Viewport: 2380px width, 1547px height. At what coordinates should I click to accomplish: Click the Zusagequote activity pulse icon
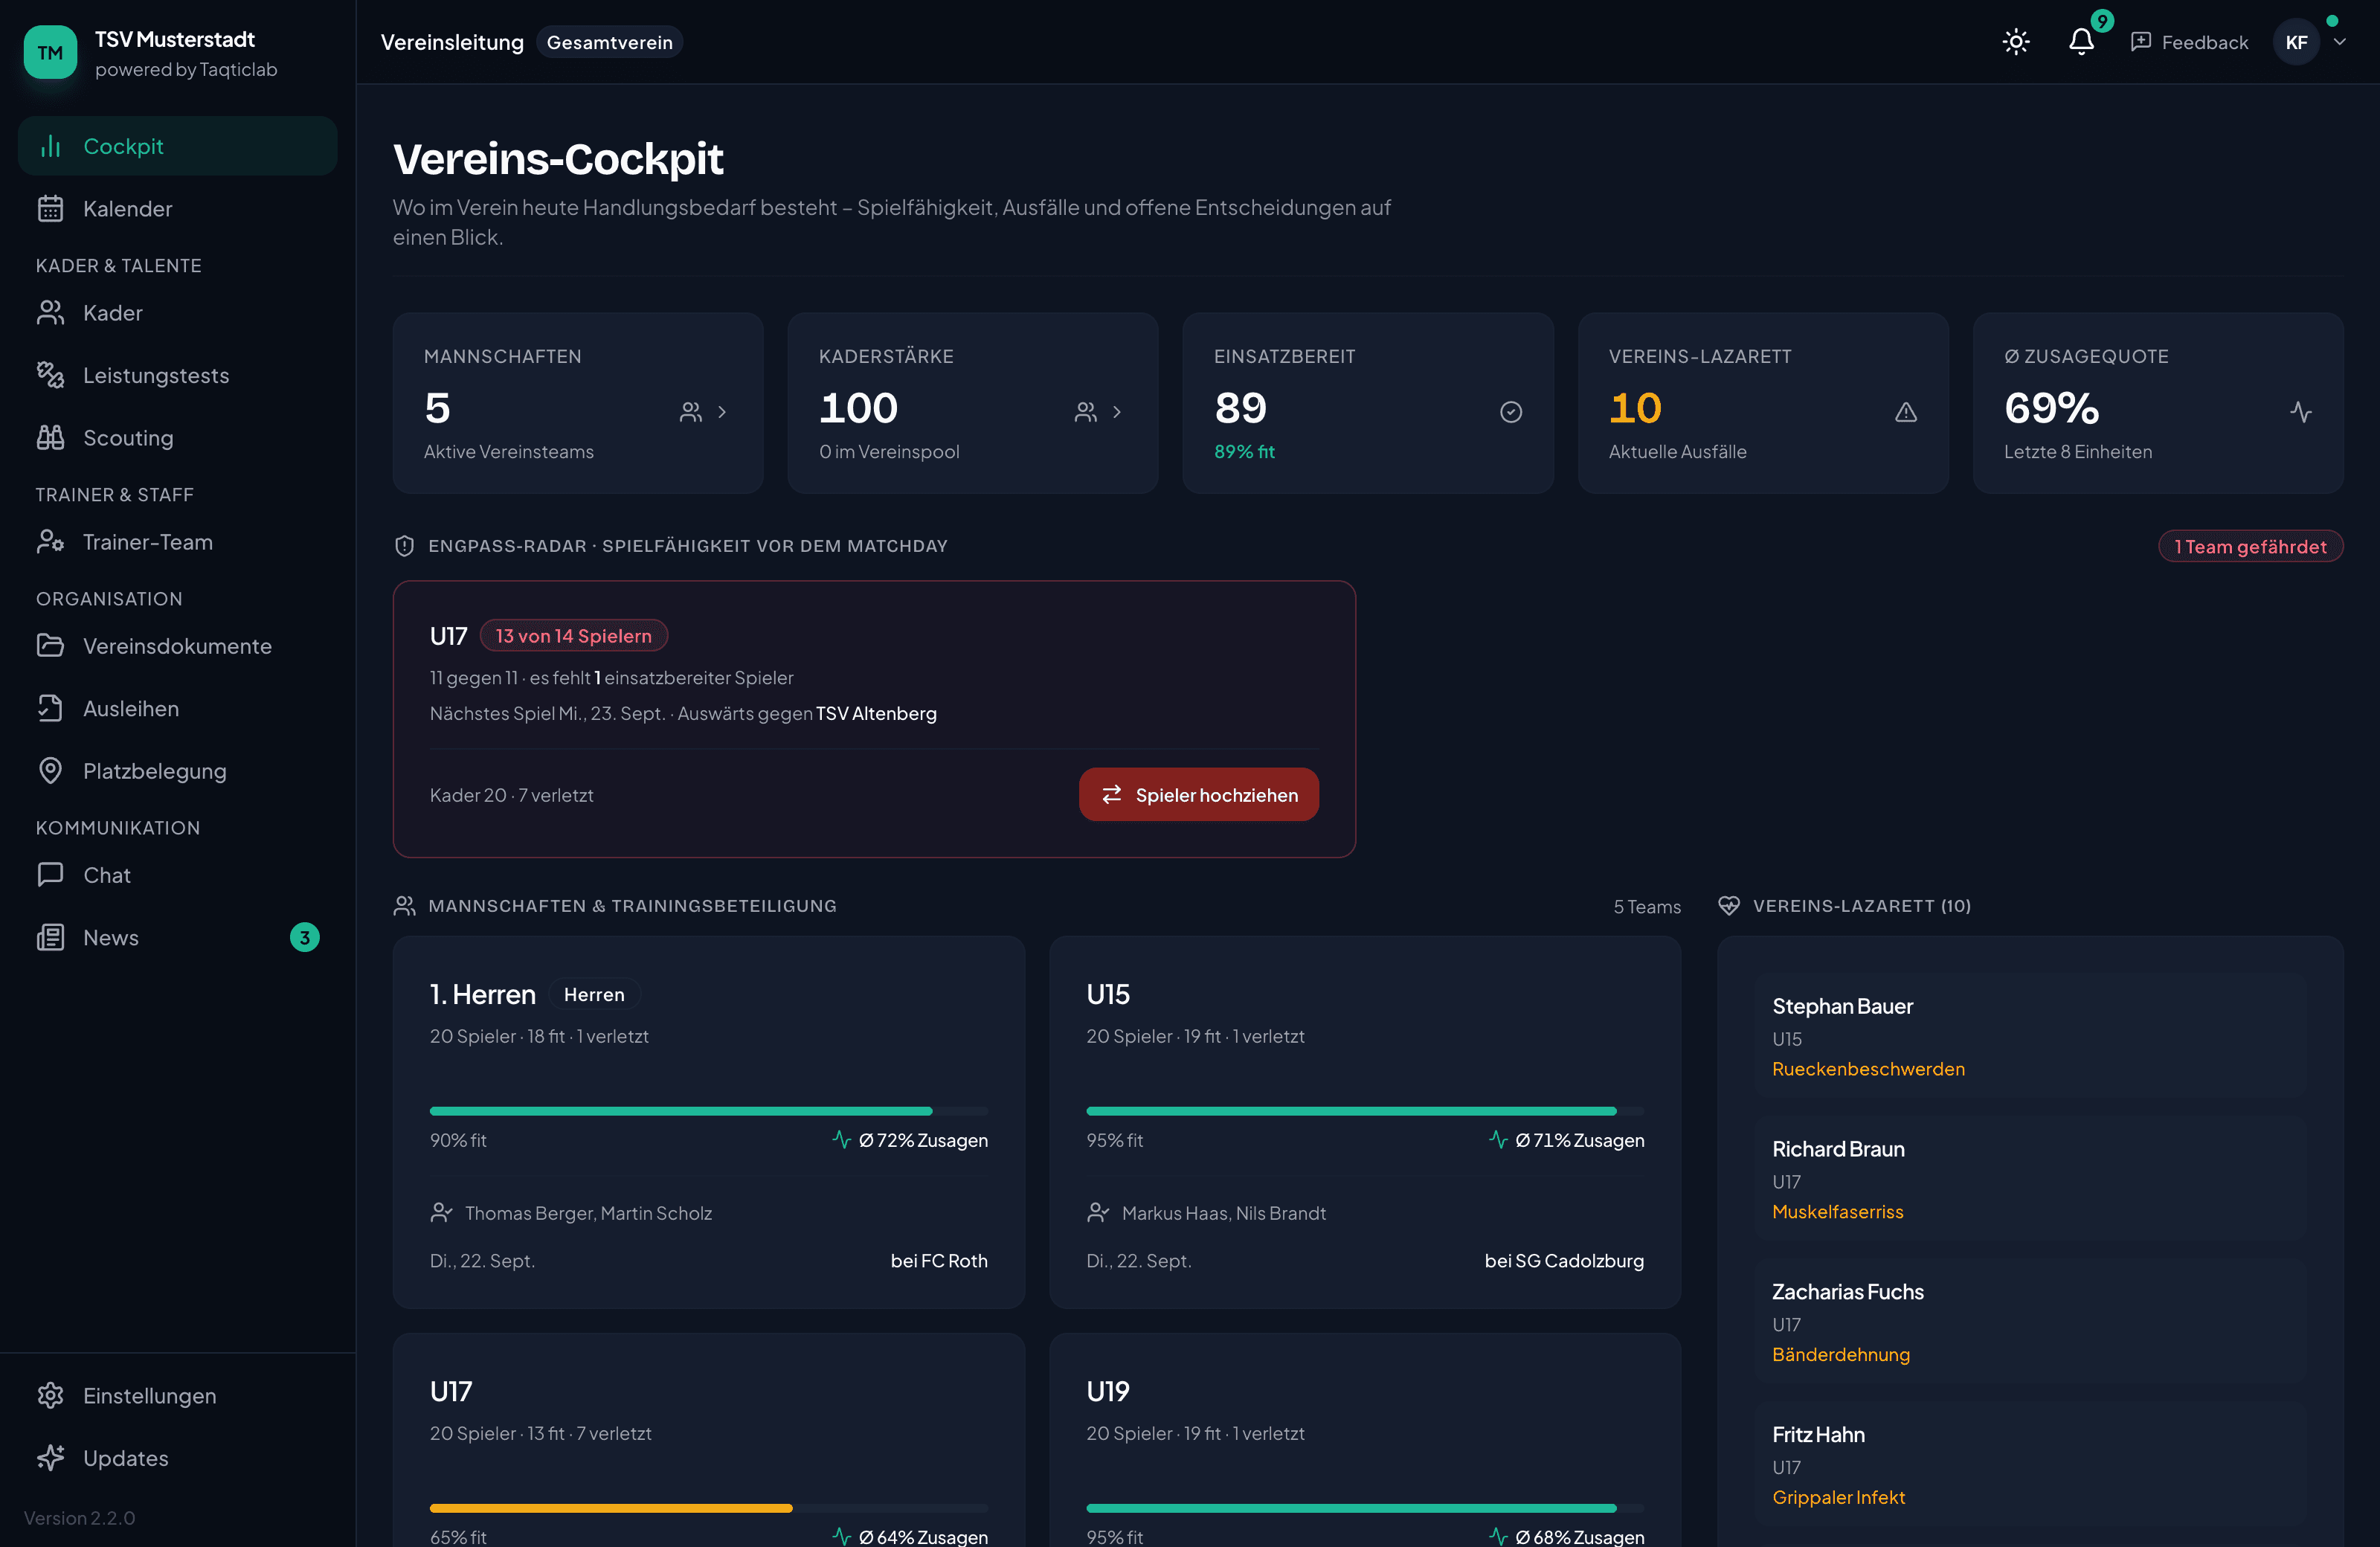coord(2301,412)
